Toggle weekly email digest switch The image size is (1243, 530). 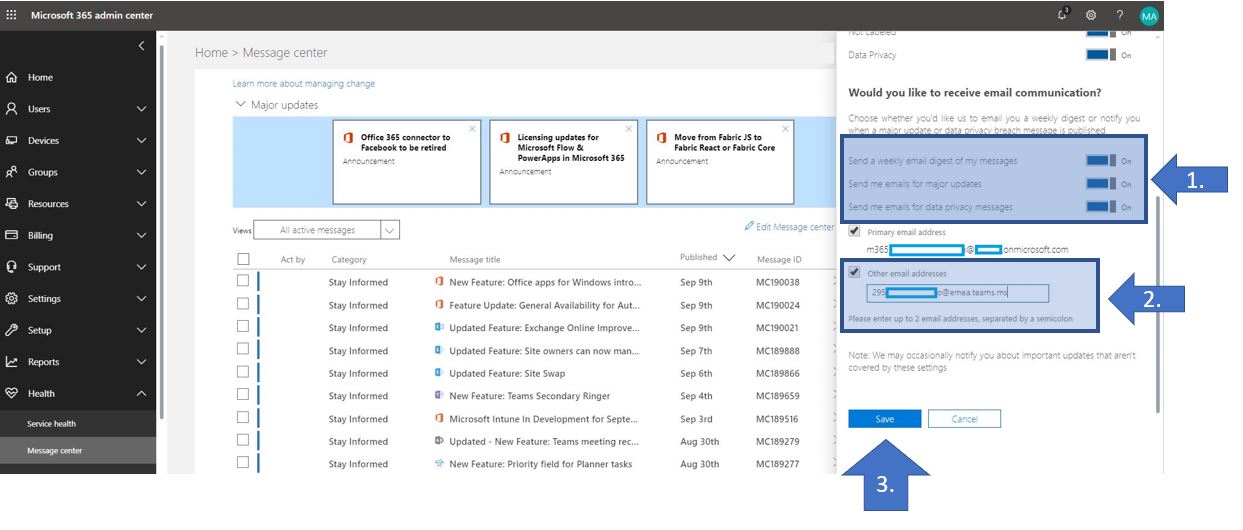click(x=1101, y=160)
